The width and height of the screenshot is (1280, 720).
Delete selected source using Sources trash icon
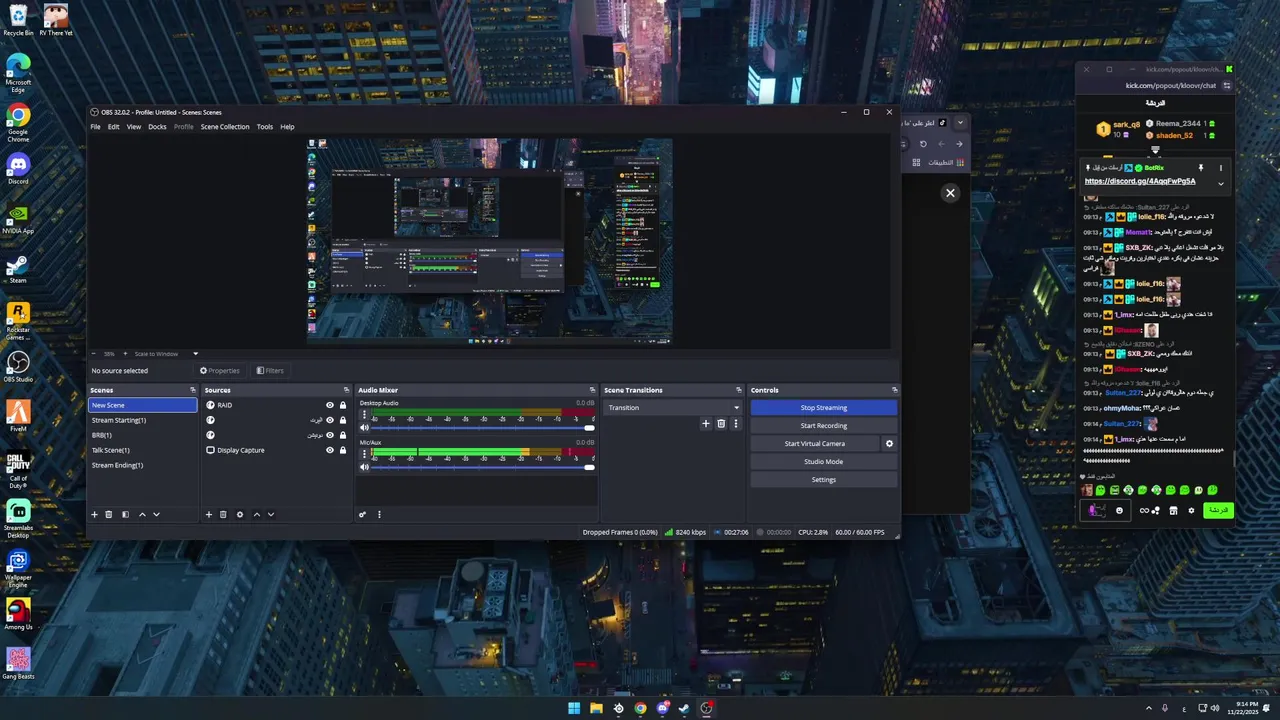pos(223,514)
